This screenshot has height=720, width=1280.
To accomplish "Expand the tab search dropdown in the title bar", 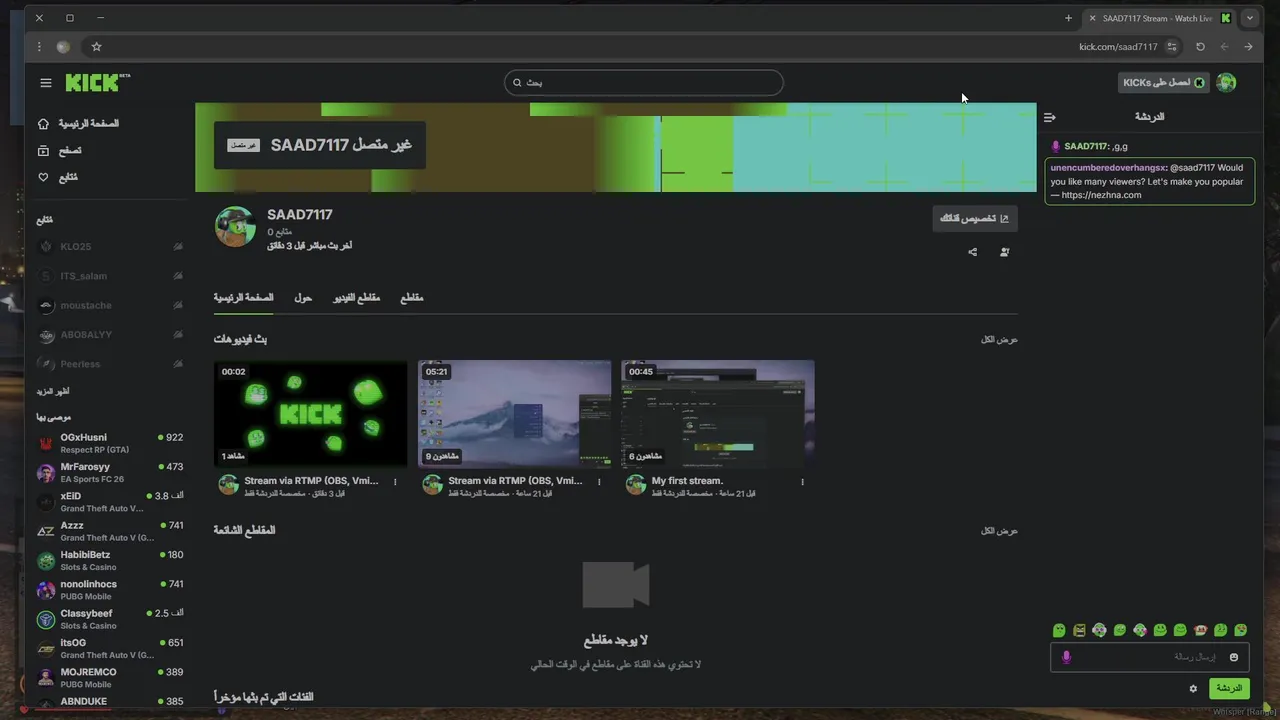I will [x=1249, y=18].
